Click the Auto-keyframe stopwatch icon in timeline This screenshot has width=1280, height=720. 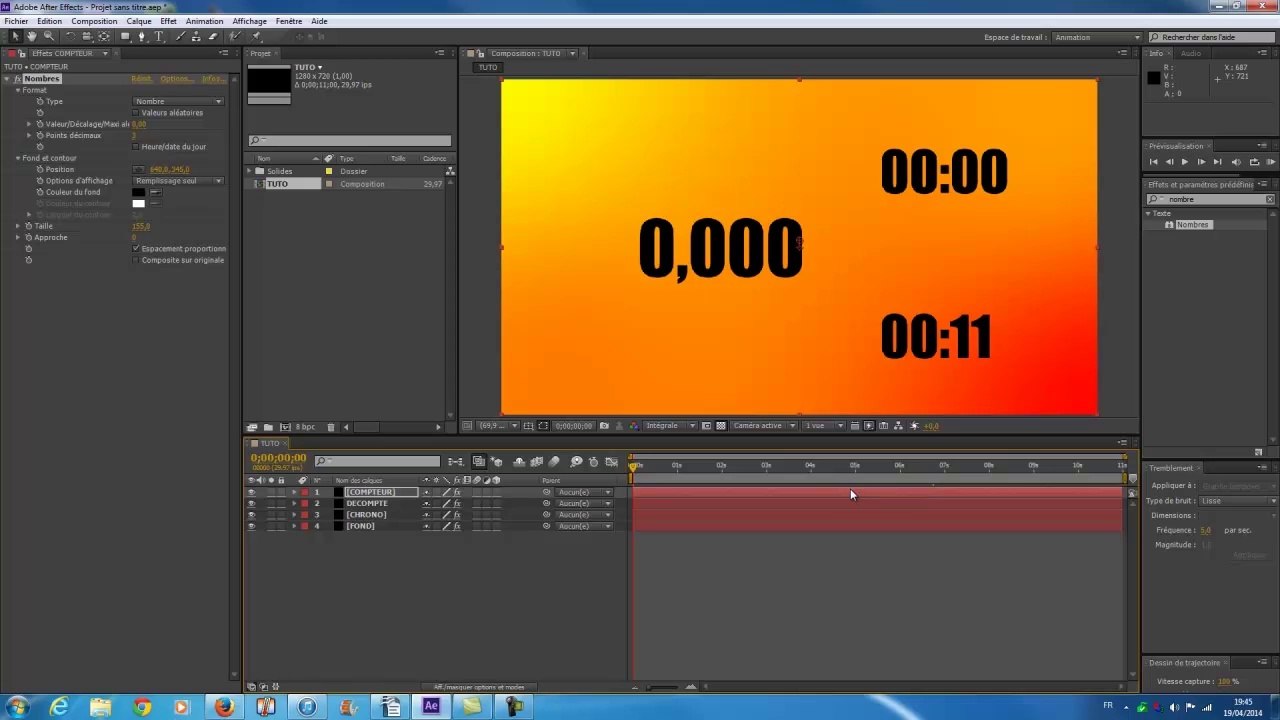(x=593, y=461)
